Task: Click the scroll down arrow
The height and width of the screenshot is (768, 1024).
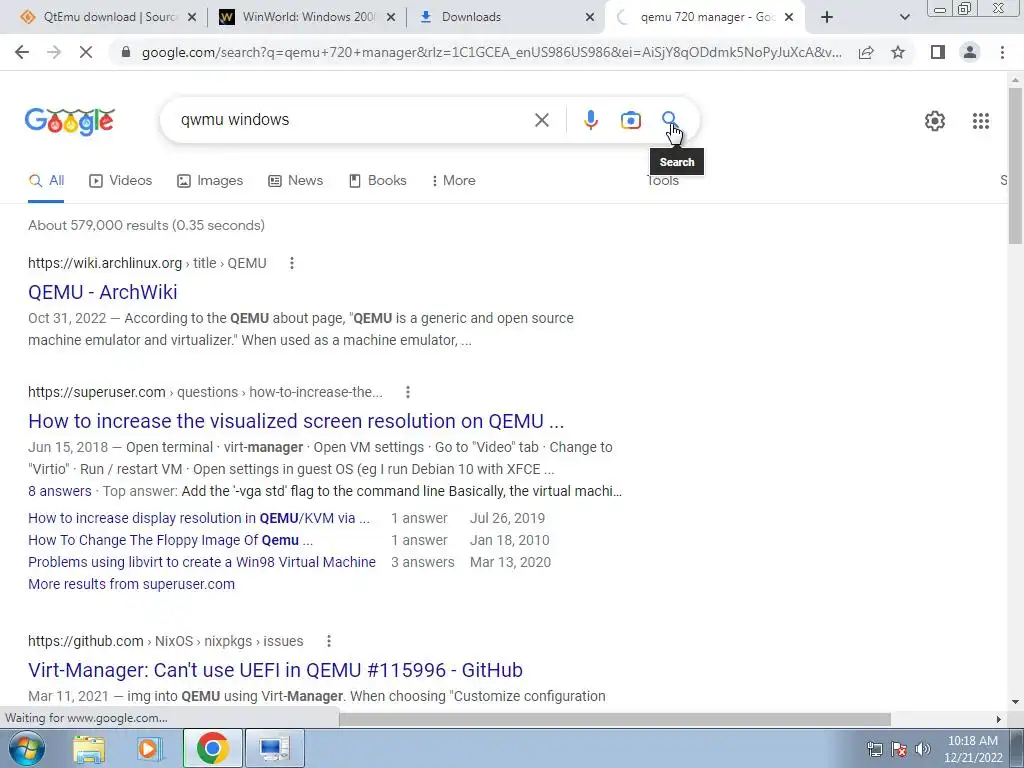Action: click(1015, 702)
